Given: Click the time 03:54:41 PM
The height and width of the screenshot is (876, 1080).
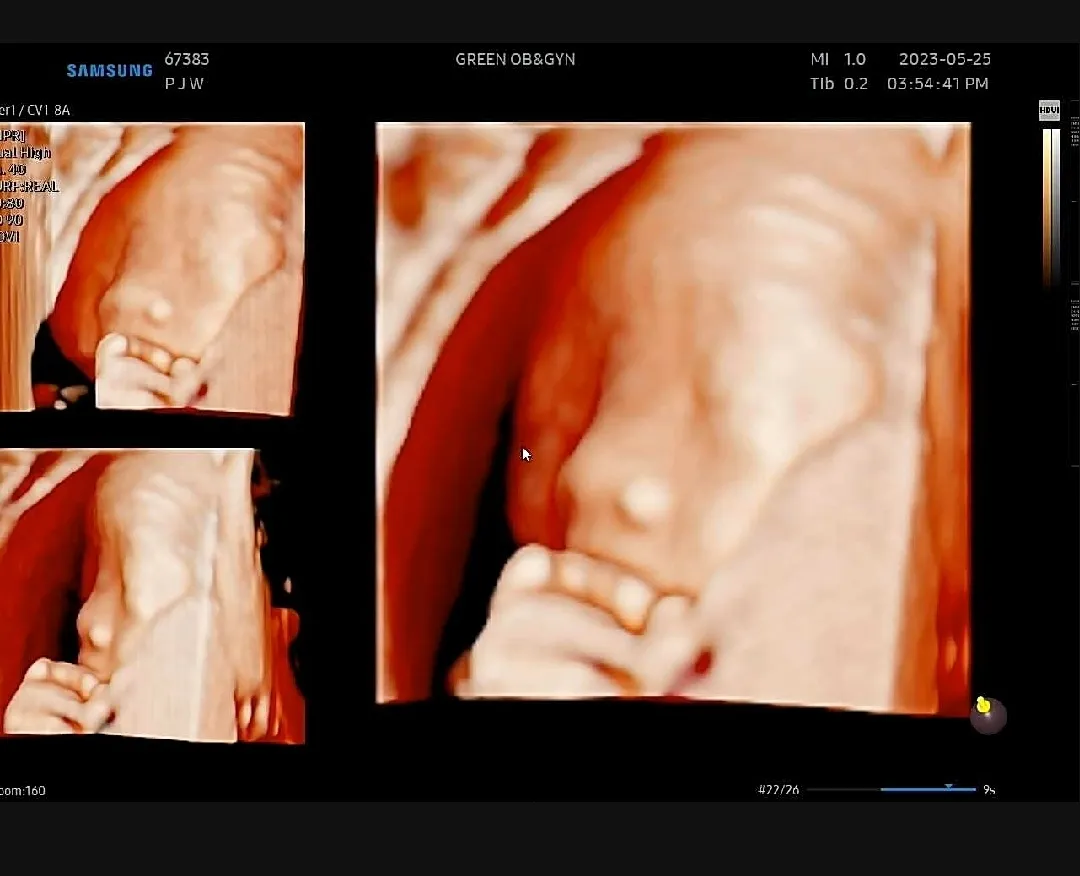Looking at the screenshot, I should [938, 83].
